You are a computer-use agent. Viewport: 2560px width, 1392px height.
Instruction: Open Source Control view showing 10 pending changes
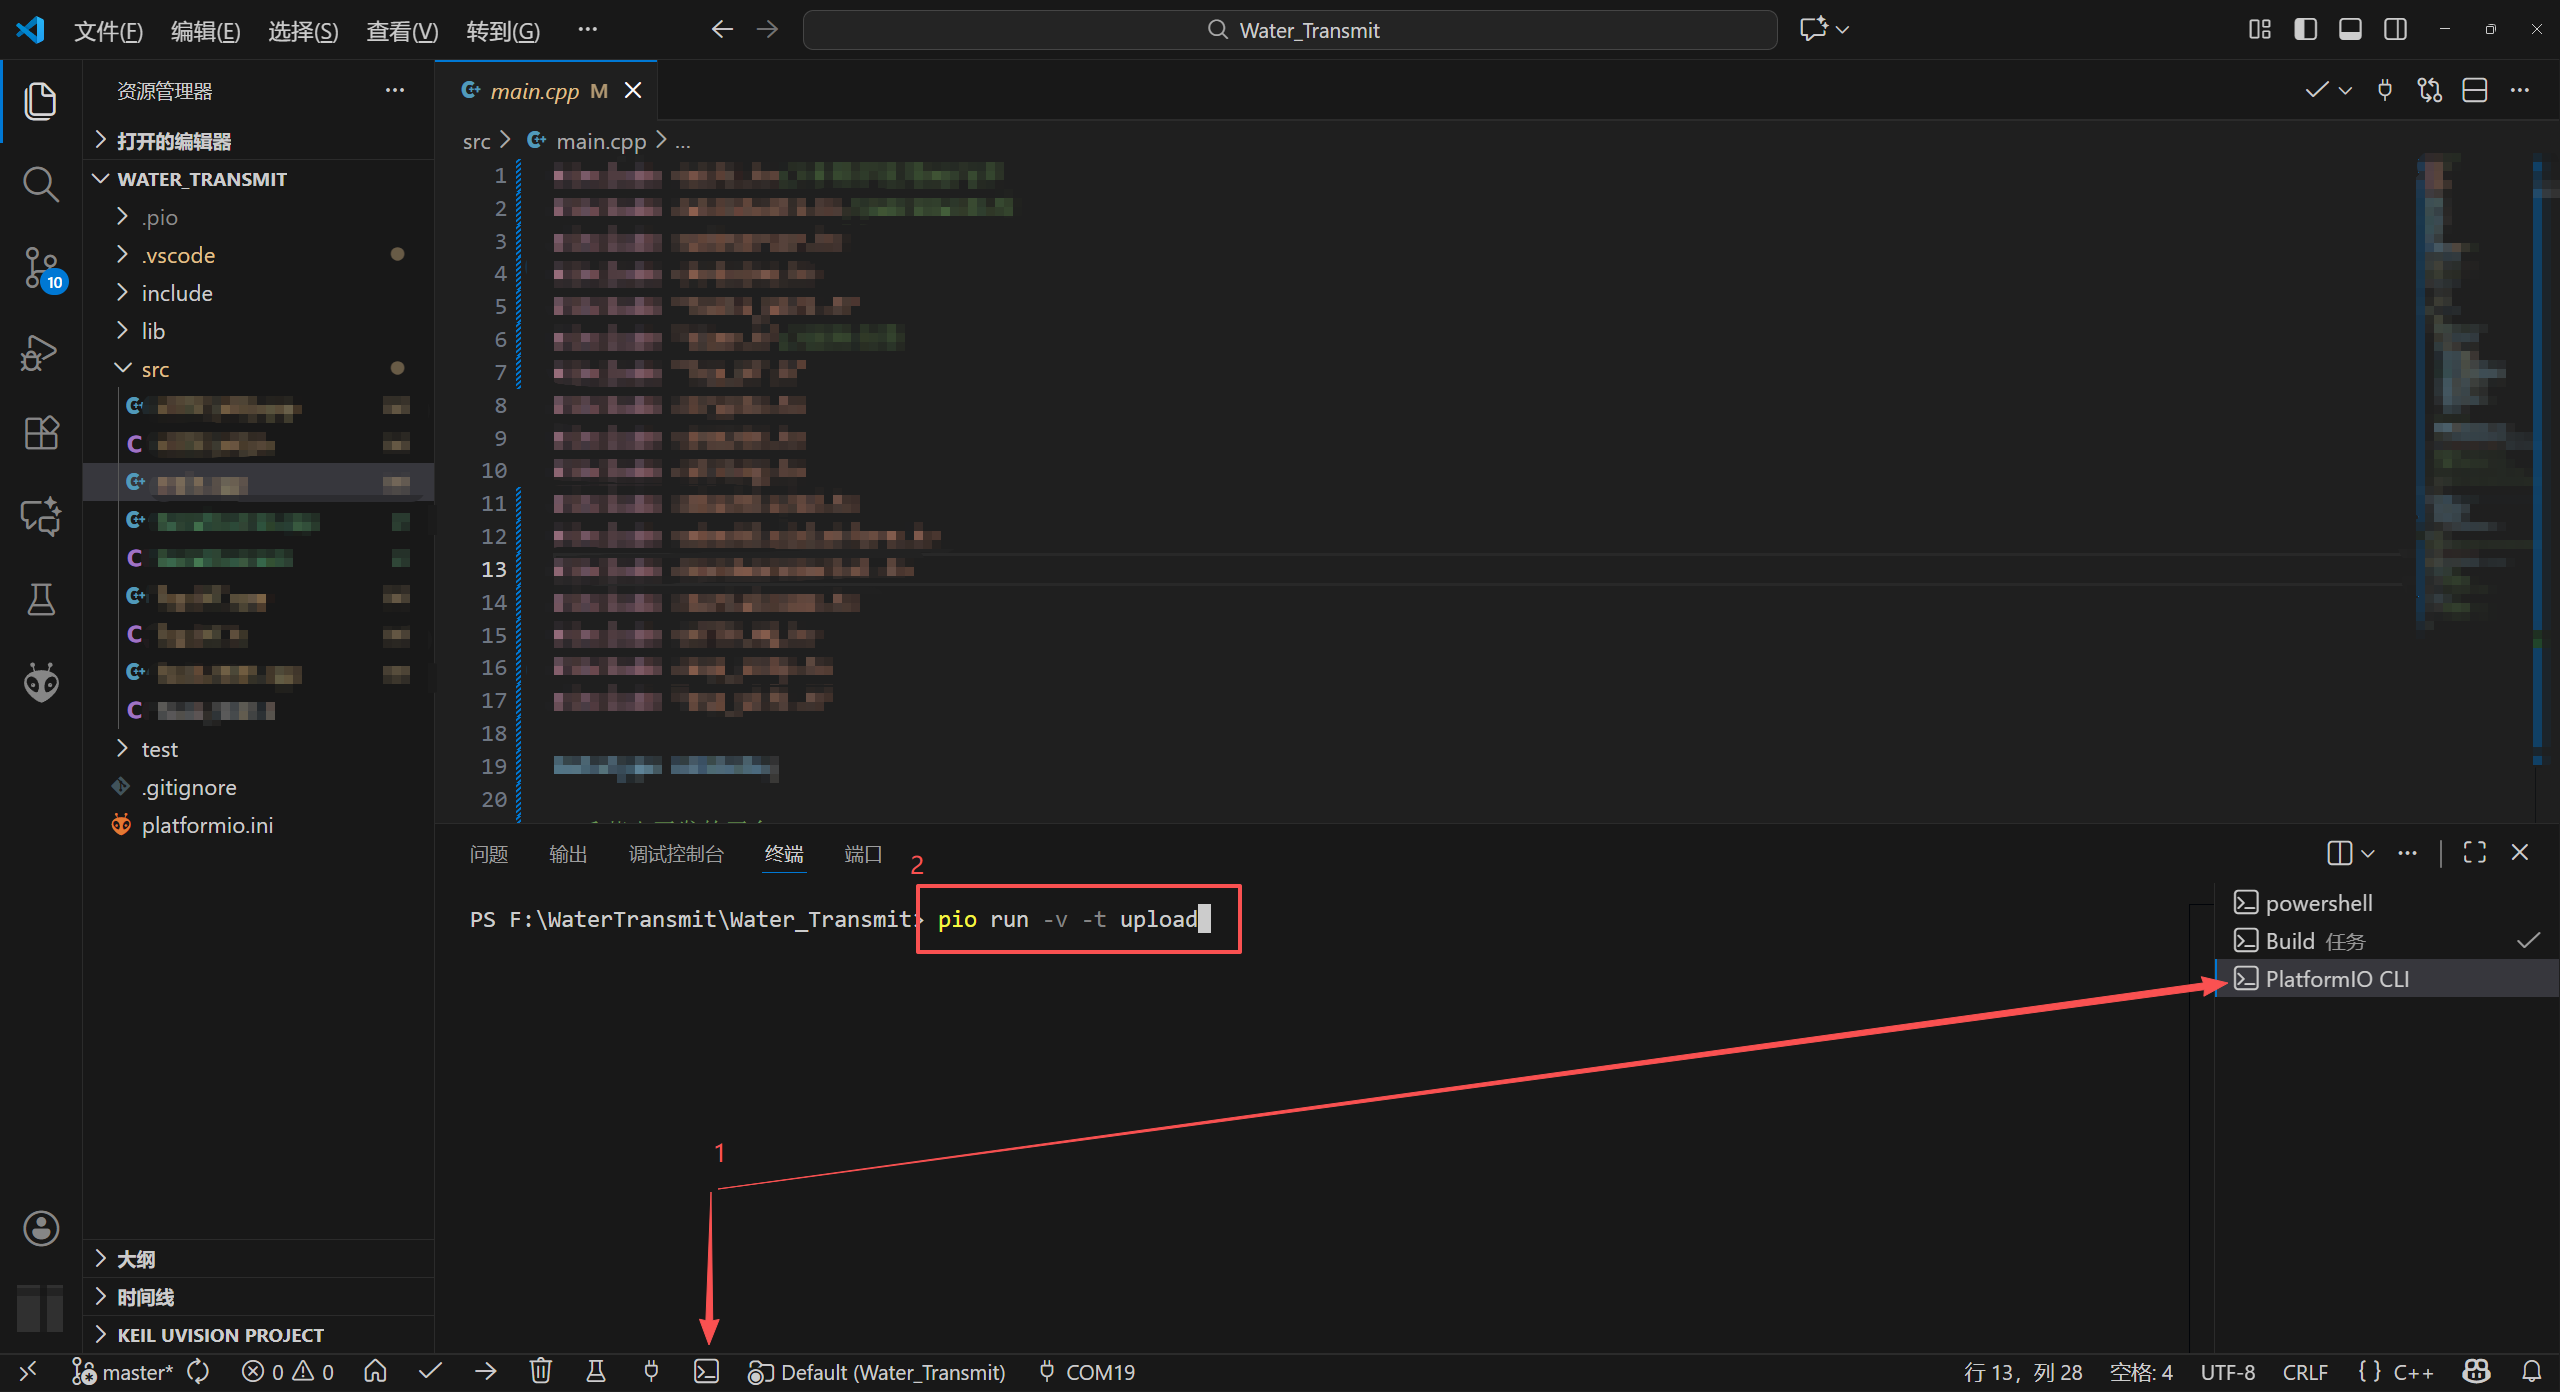(40, 267)
